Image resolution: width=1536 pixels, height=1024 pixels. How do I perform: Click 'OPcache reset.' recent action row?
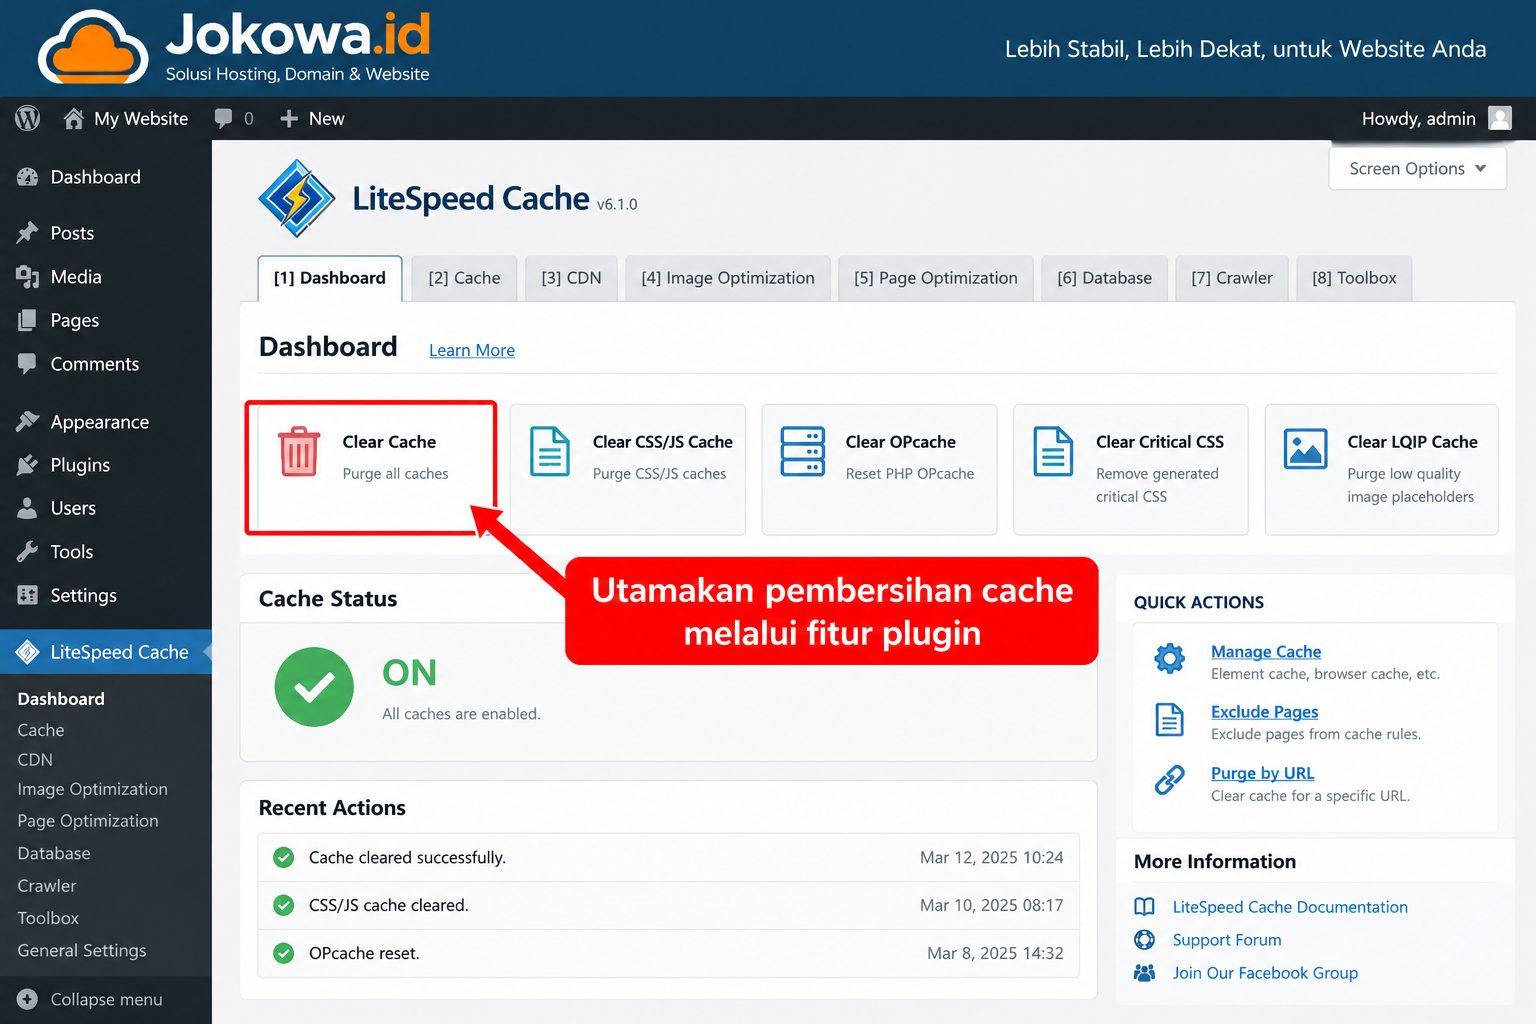click(668, 953)
